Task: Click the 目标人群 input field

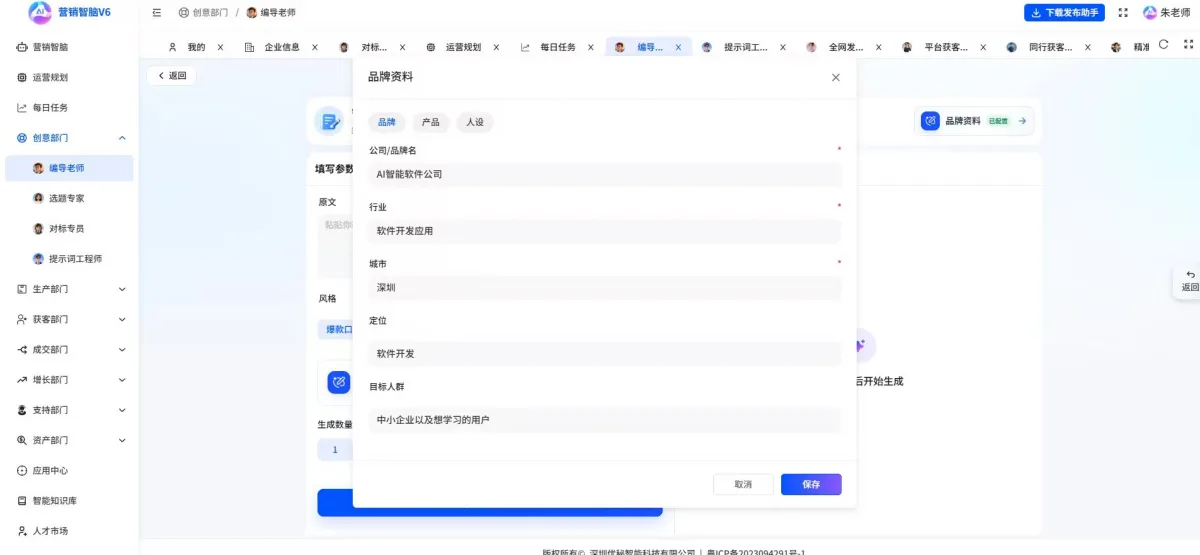Action: point(605,420)
